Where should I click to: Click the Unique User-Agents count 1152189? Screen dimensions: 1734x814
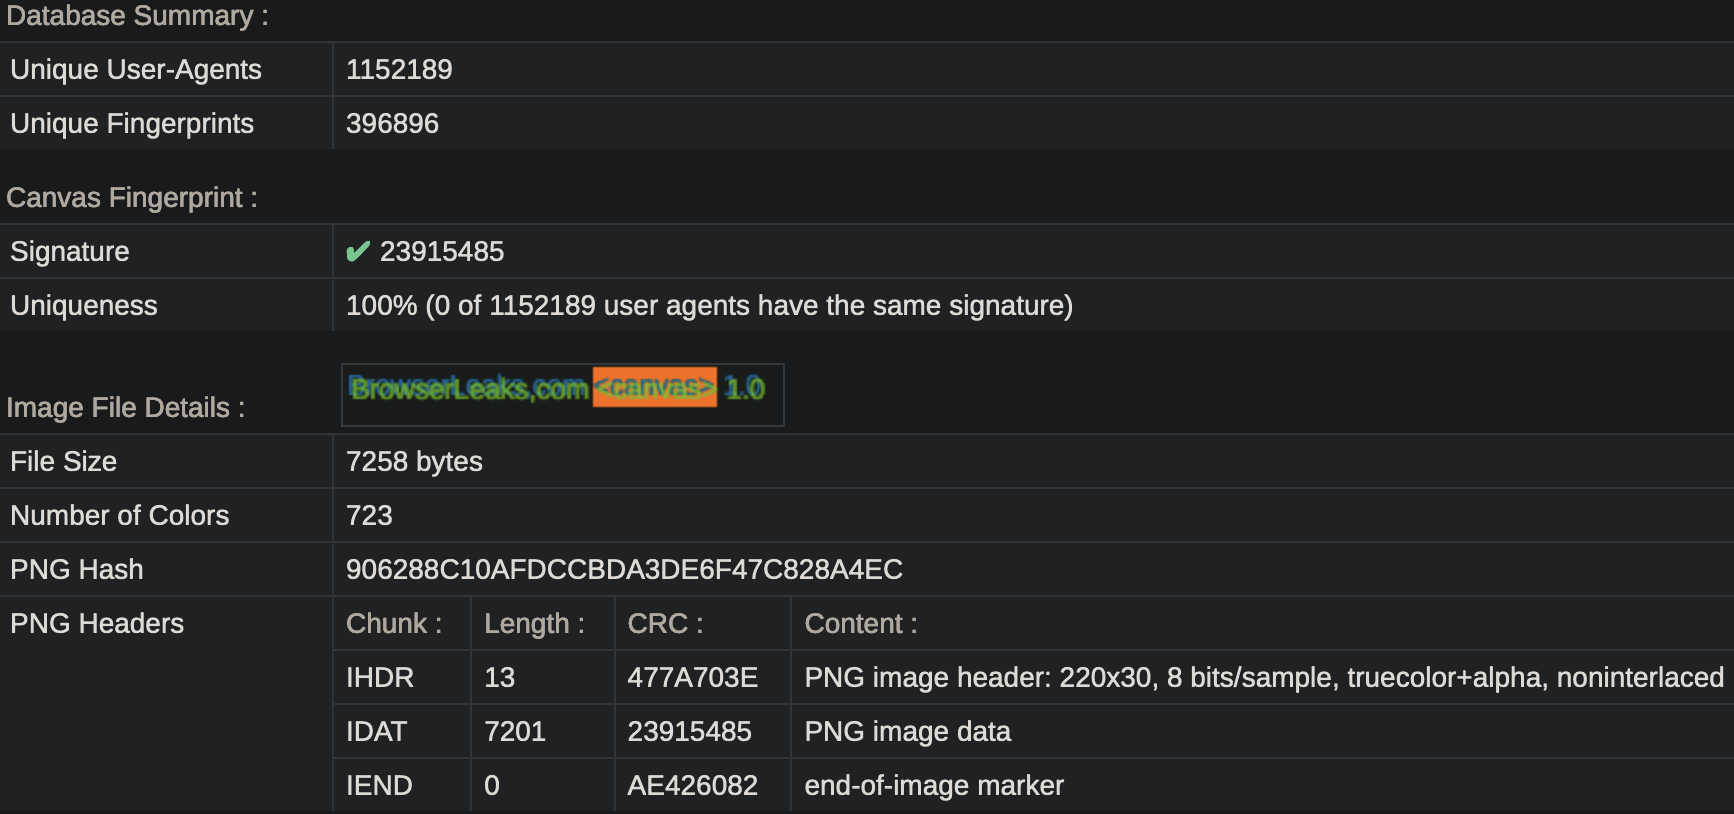(399, 70)
